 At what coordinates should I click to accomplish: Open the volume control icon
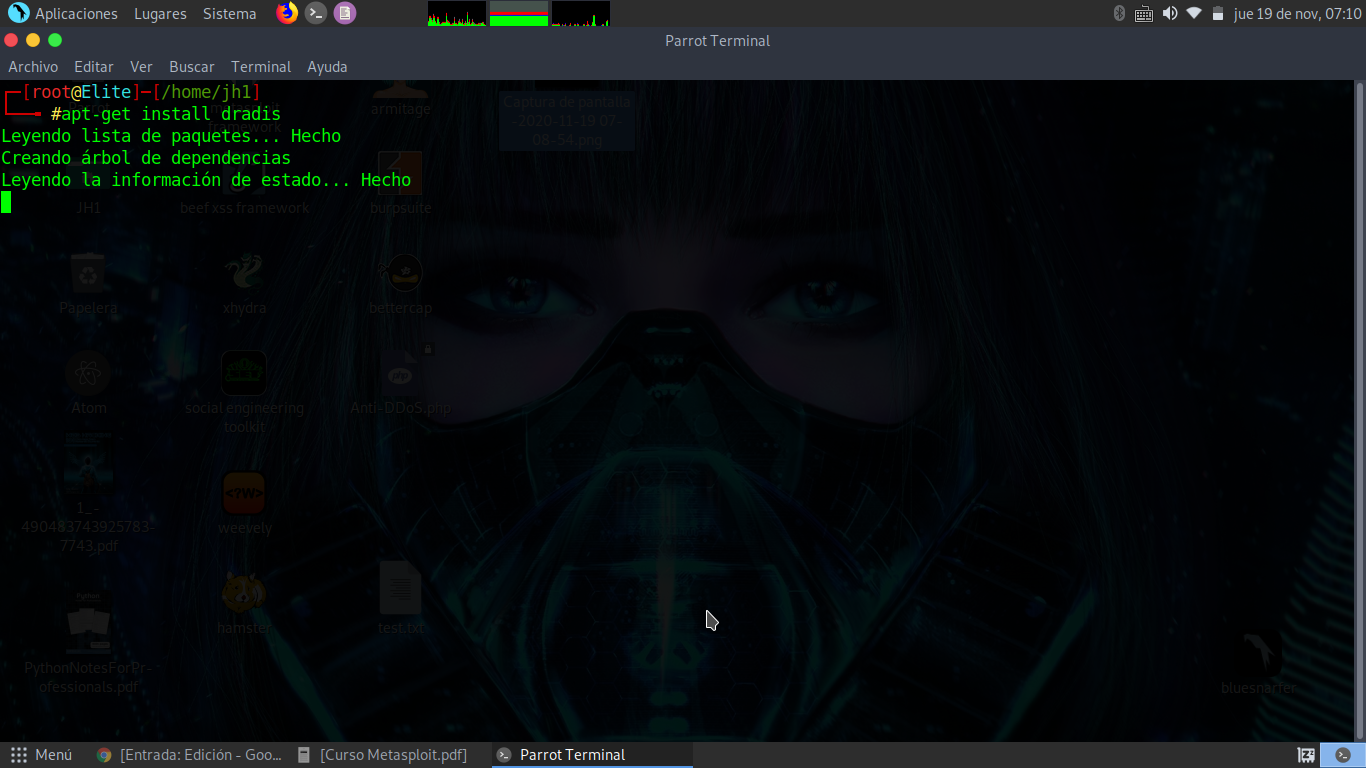(x=1169, y=14)
